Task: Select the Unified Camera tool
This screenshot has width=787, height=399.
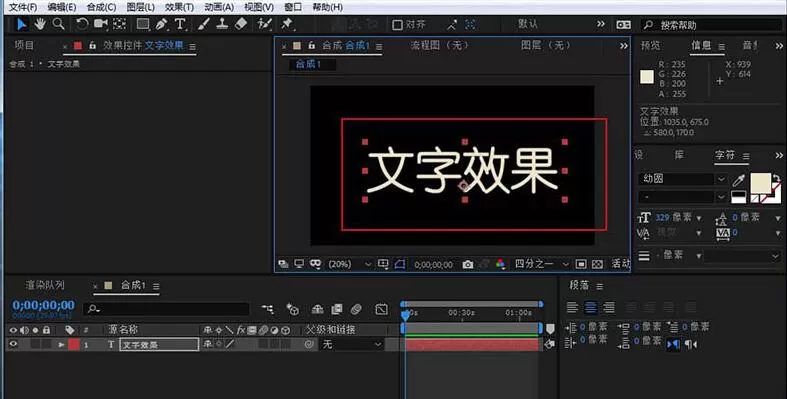Action: [x=100, y=24]
